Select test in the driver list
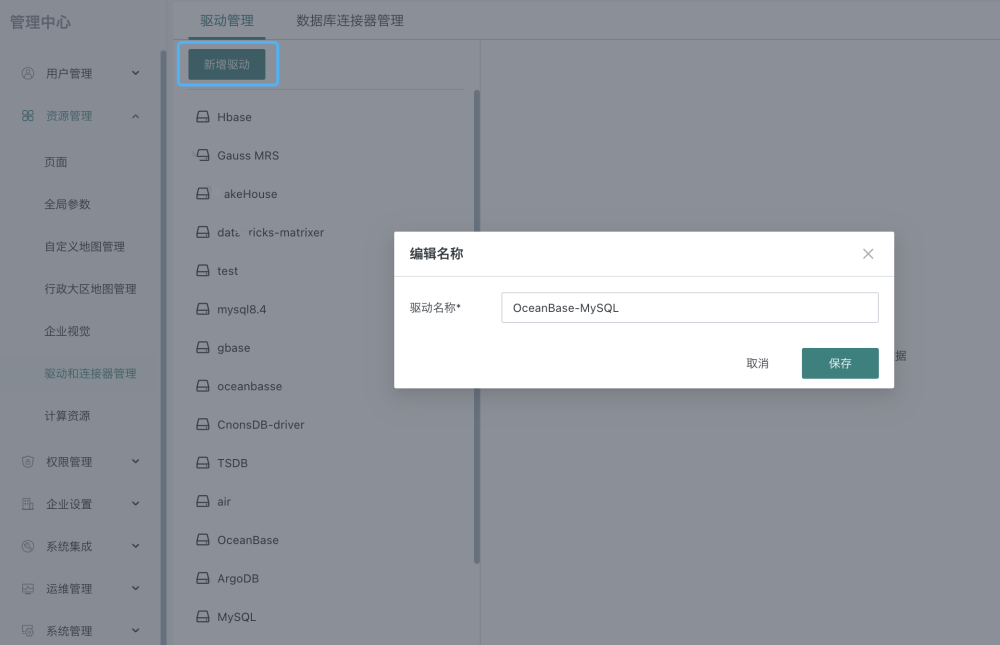 [x=228, y=271]
